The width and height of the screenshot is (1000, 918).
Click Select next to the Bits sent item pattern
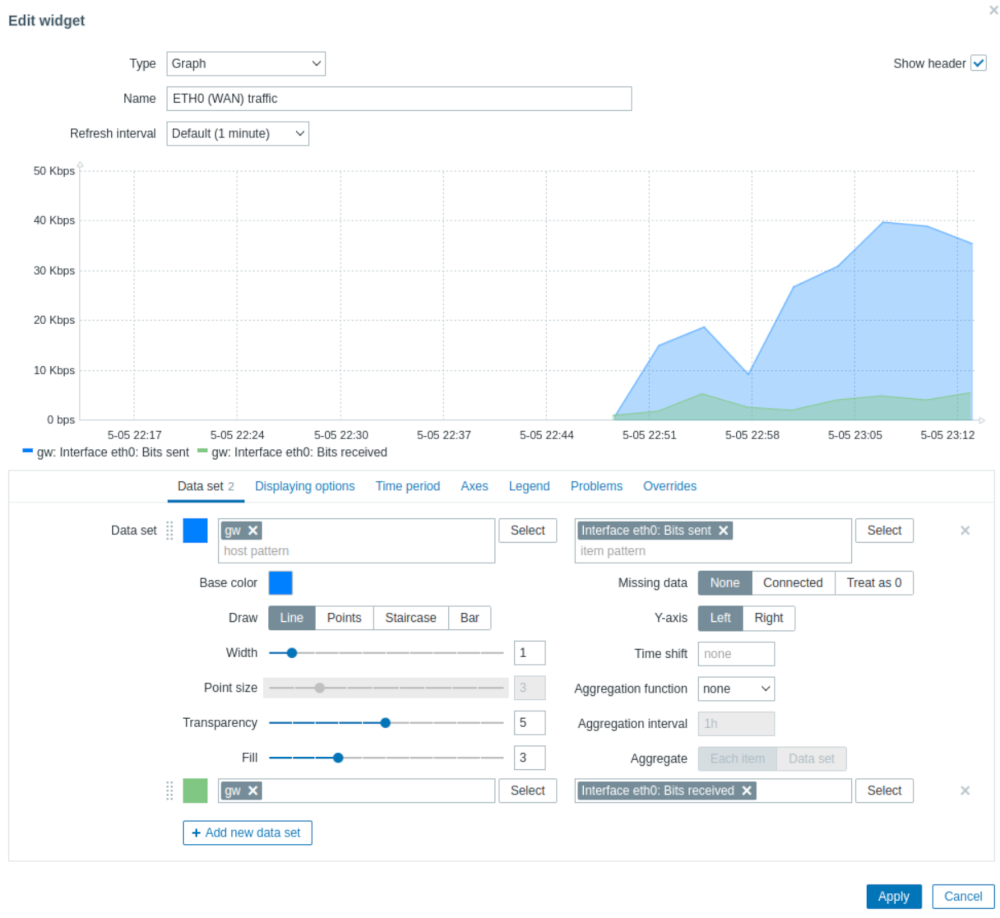point(884,531)
